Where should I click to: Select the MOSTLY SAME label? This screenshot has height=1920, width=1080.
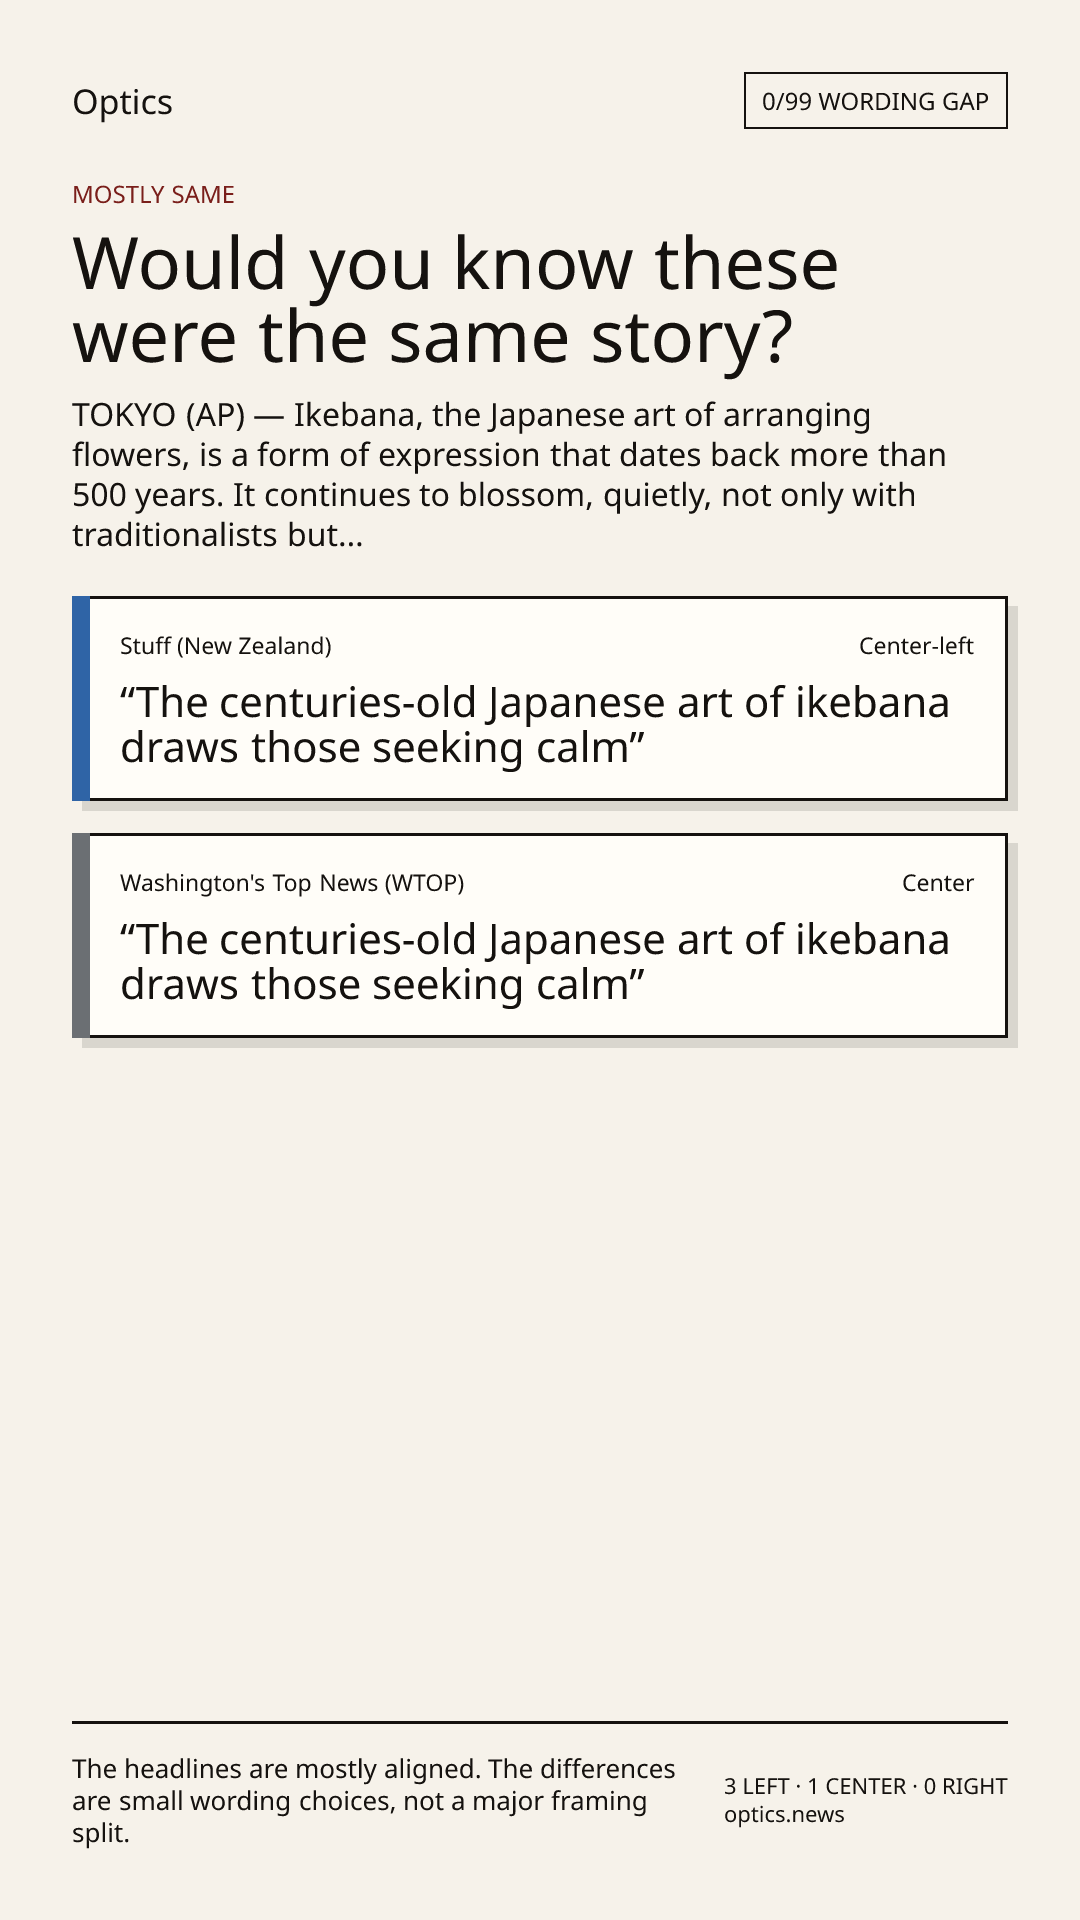pos(153,195)
